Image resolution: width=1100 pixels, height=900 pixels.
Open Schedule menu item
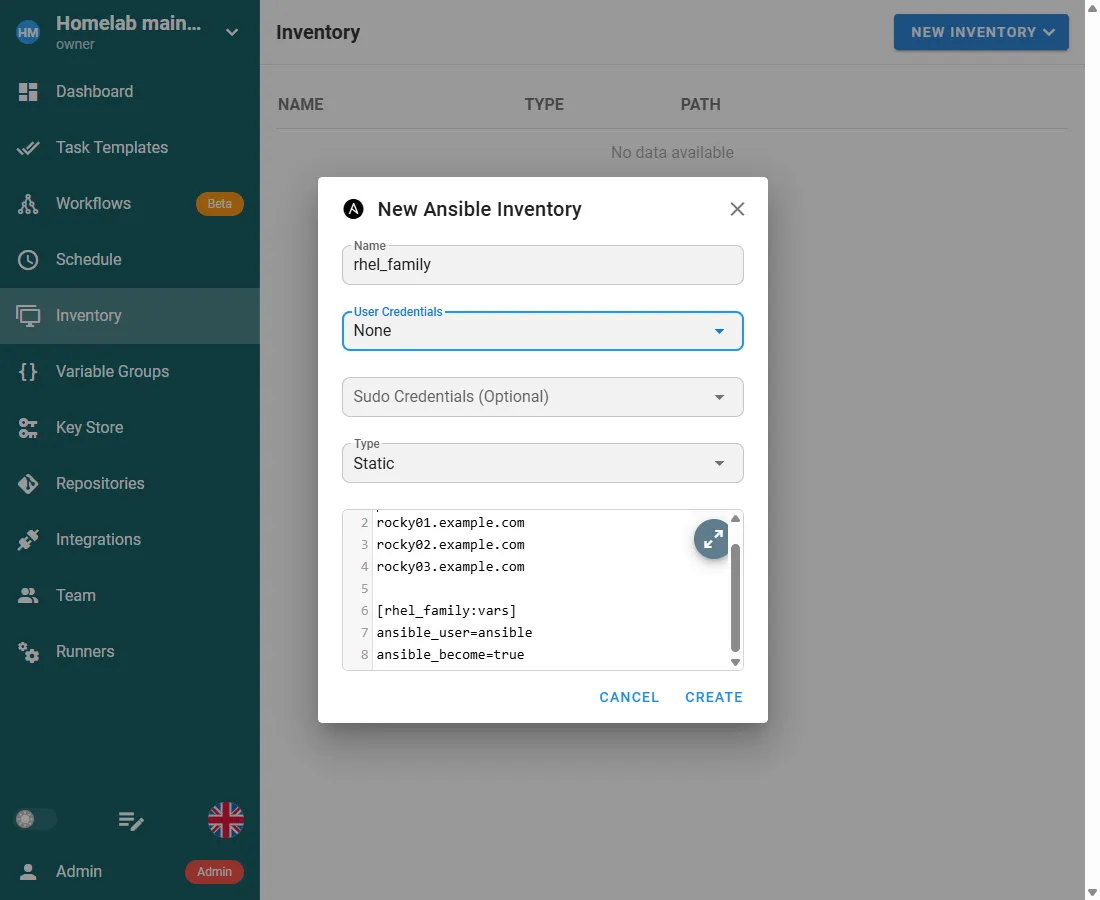point(130,260)
